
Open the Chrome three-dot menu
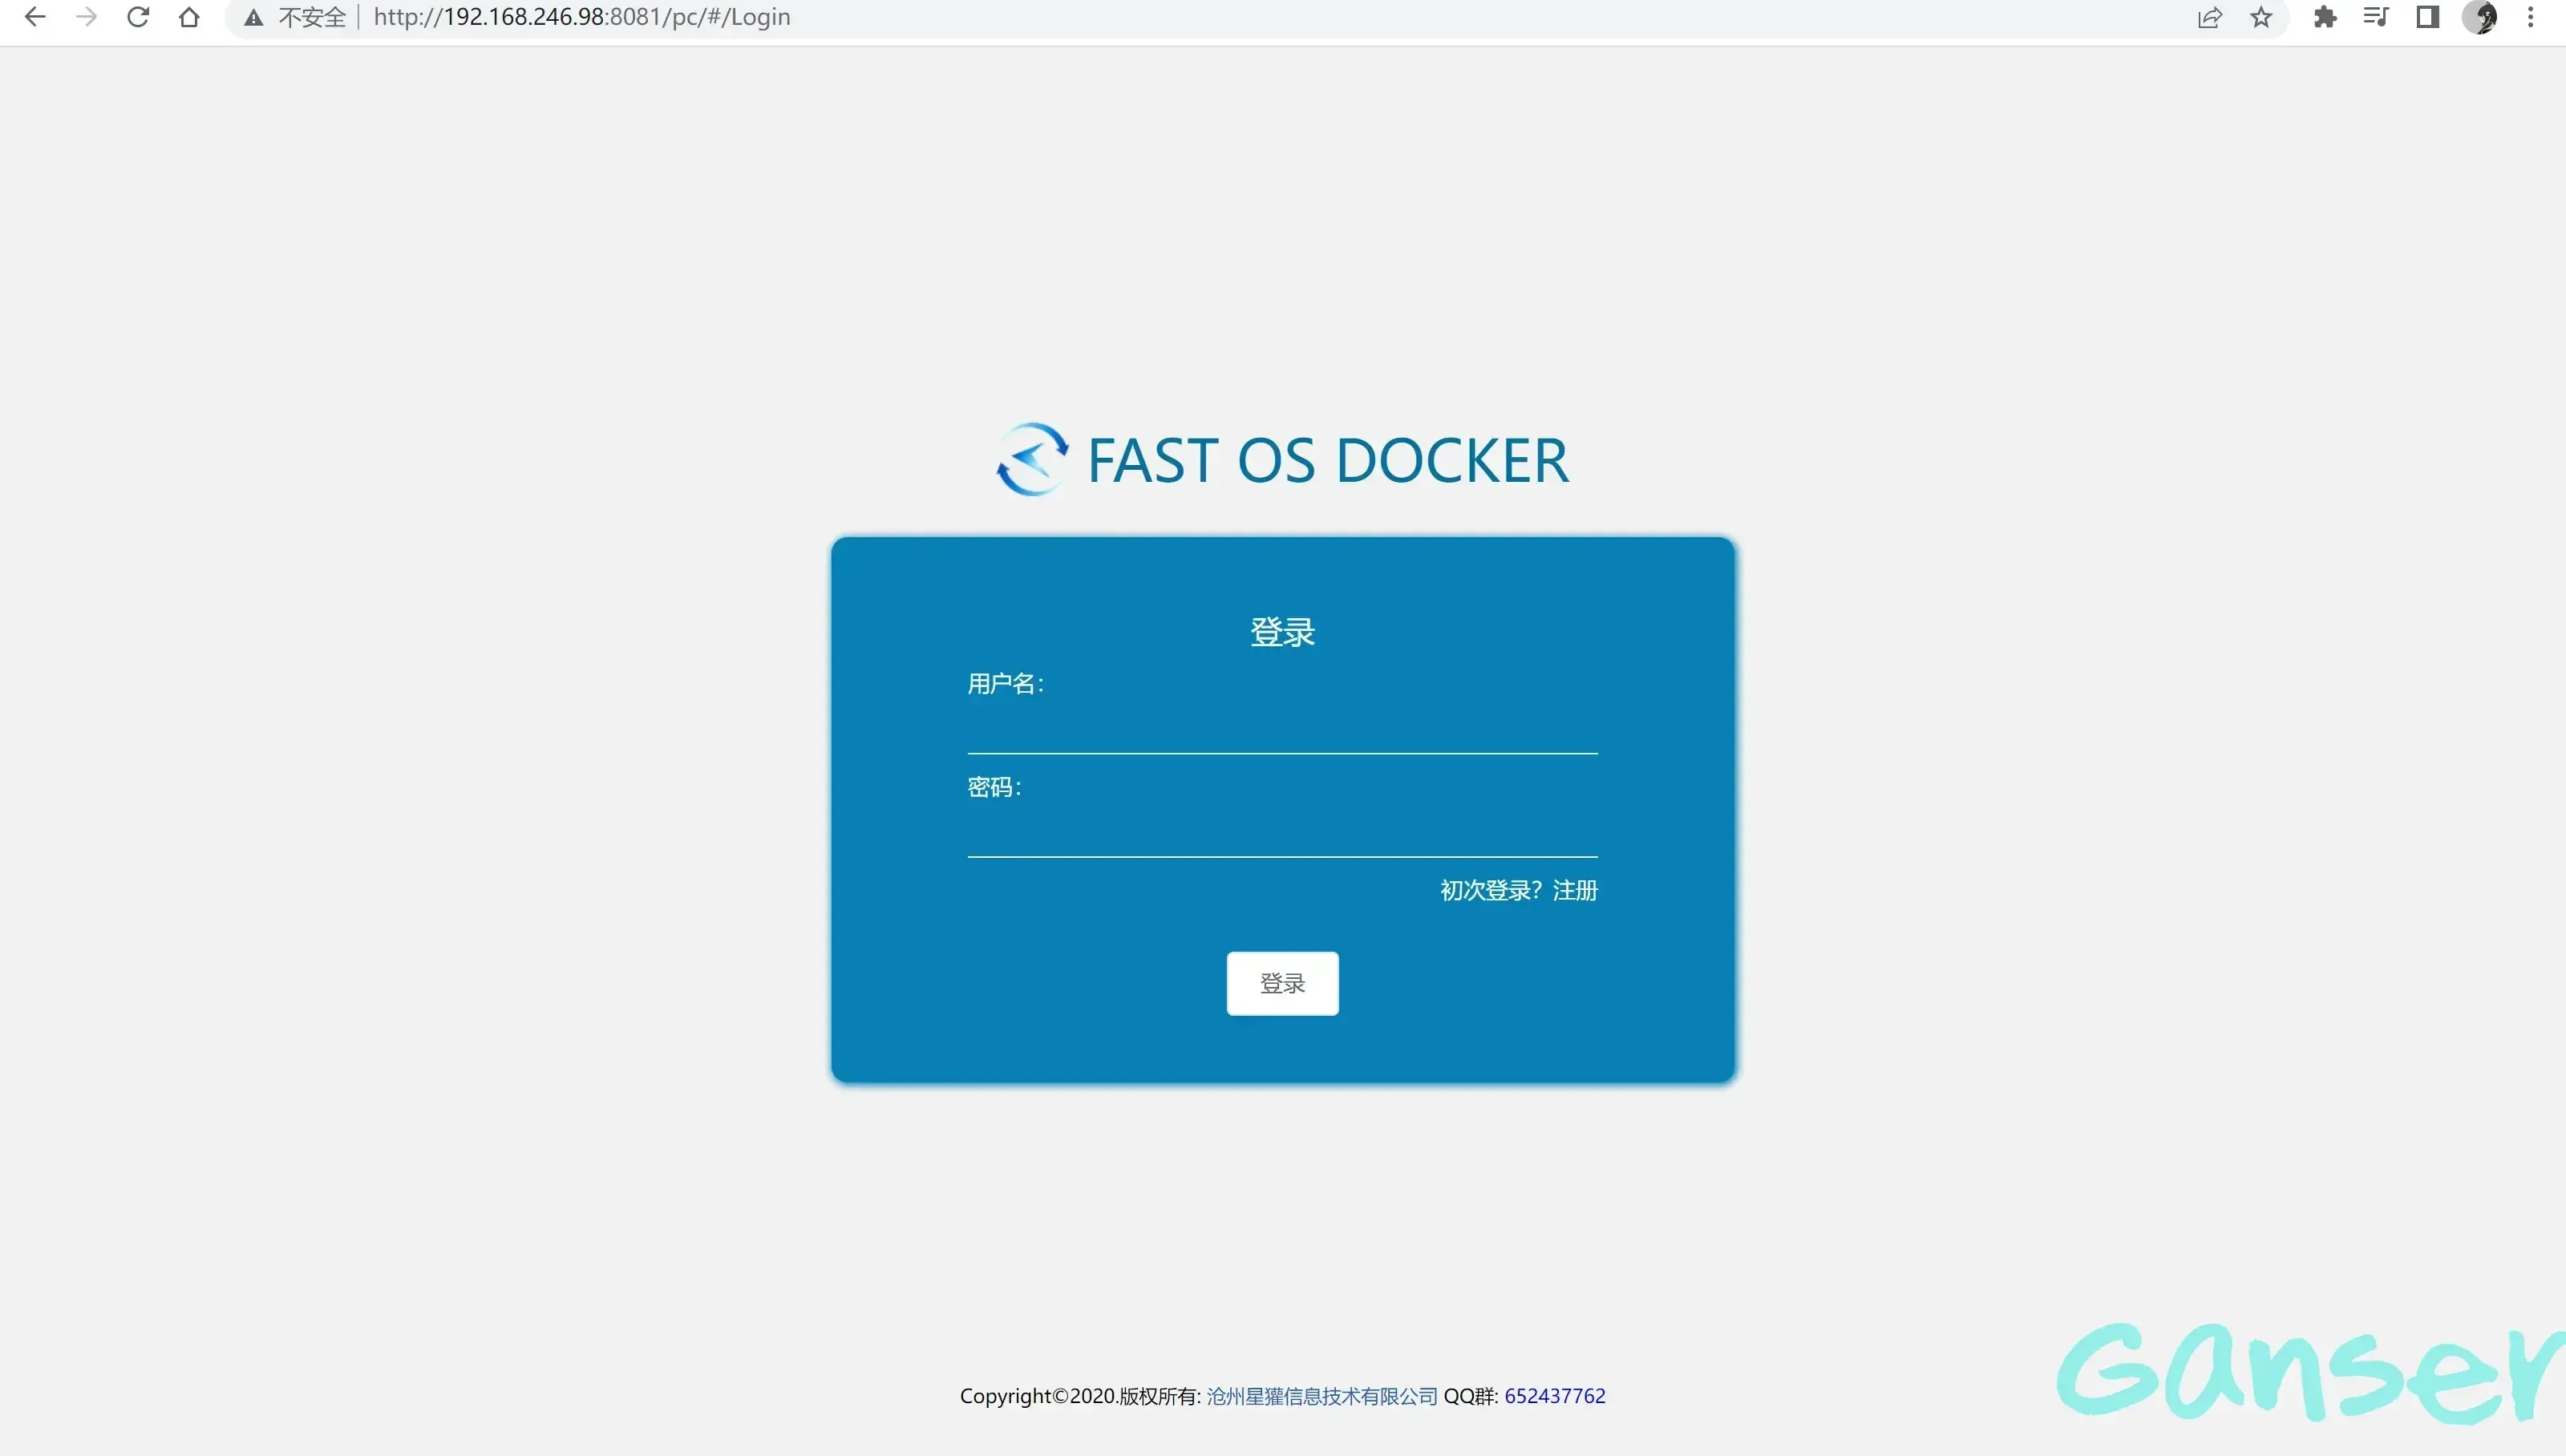tap(2531, 17)
